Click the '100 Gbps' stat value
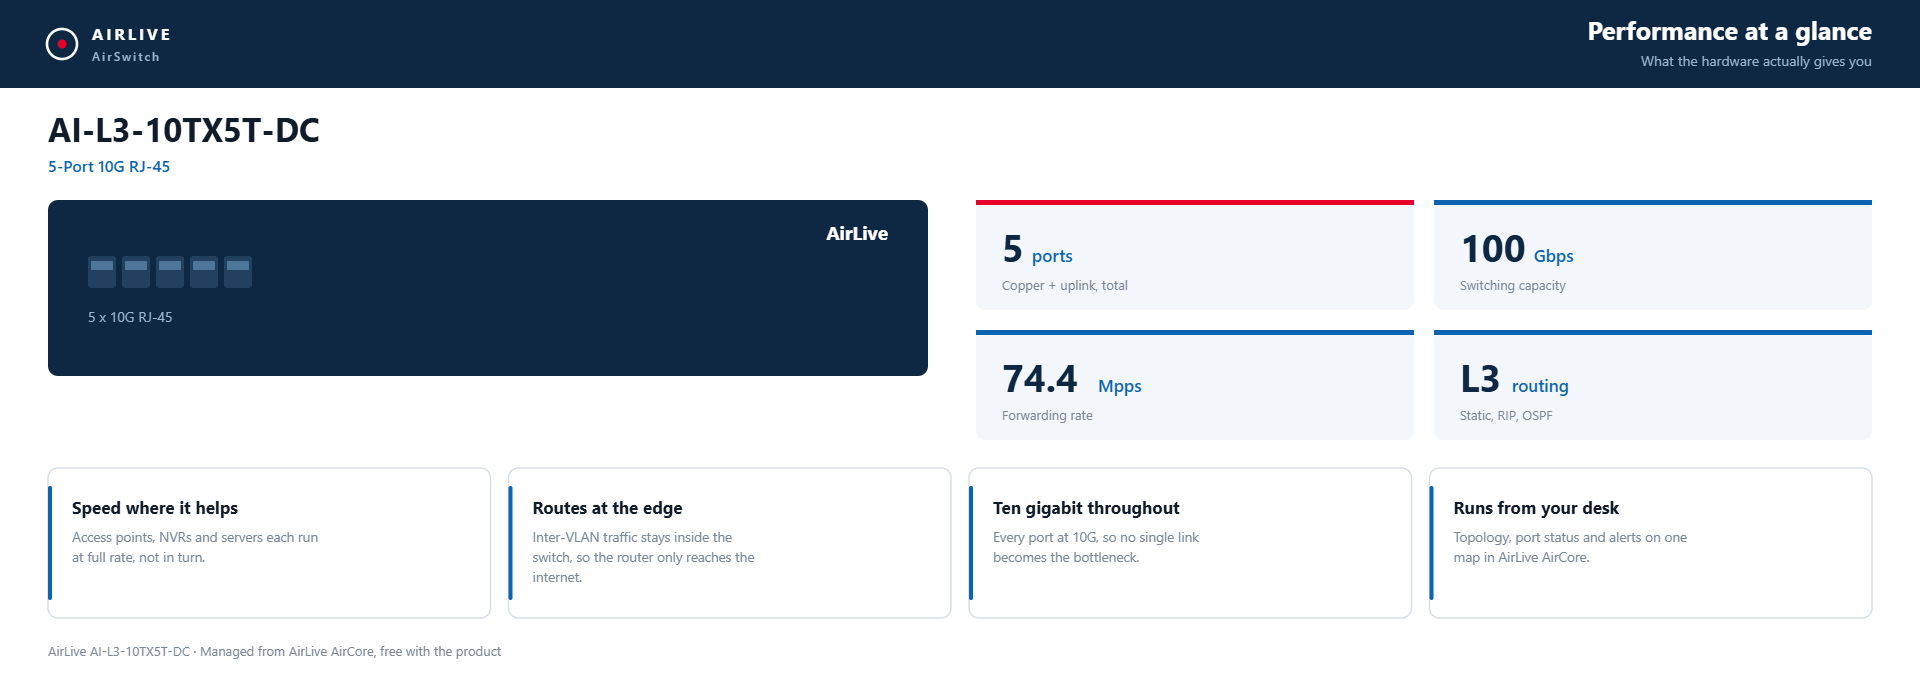Viewport: 1920px width, 690px height. click(1517, 249)
